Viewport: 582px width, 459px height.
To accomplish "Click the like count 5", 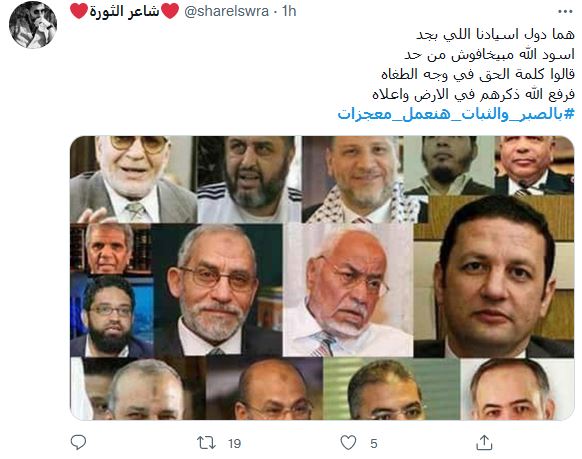I will point(374,443).
